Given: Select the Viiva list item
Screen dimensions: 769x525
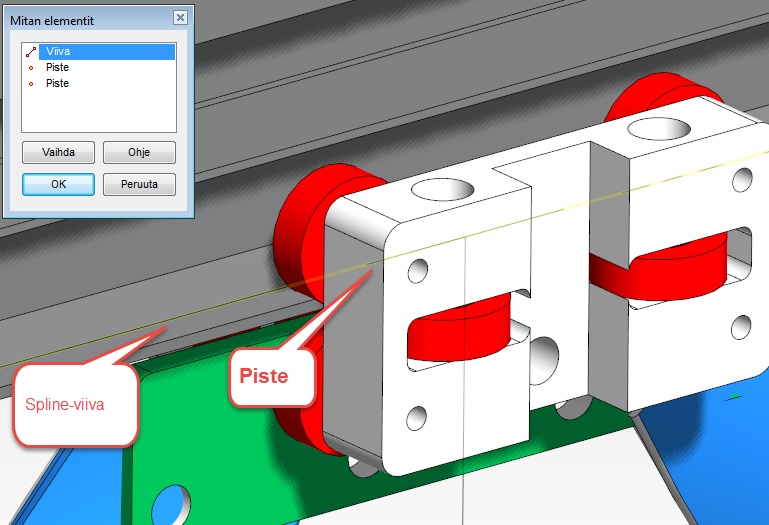Looking at the screenshot, I should pos(58,52).
